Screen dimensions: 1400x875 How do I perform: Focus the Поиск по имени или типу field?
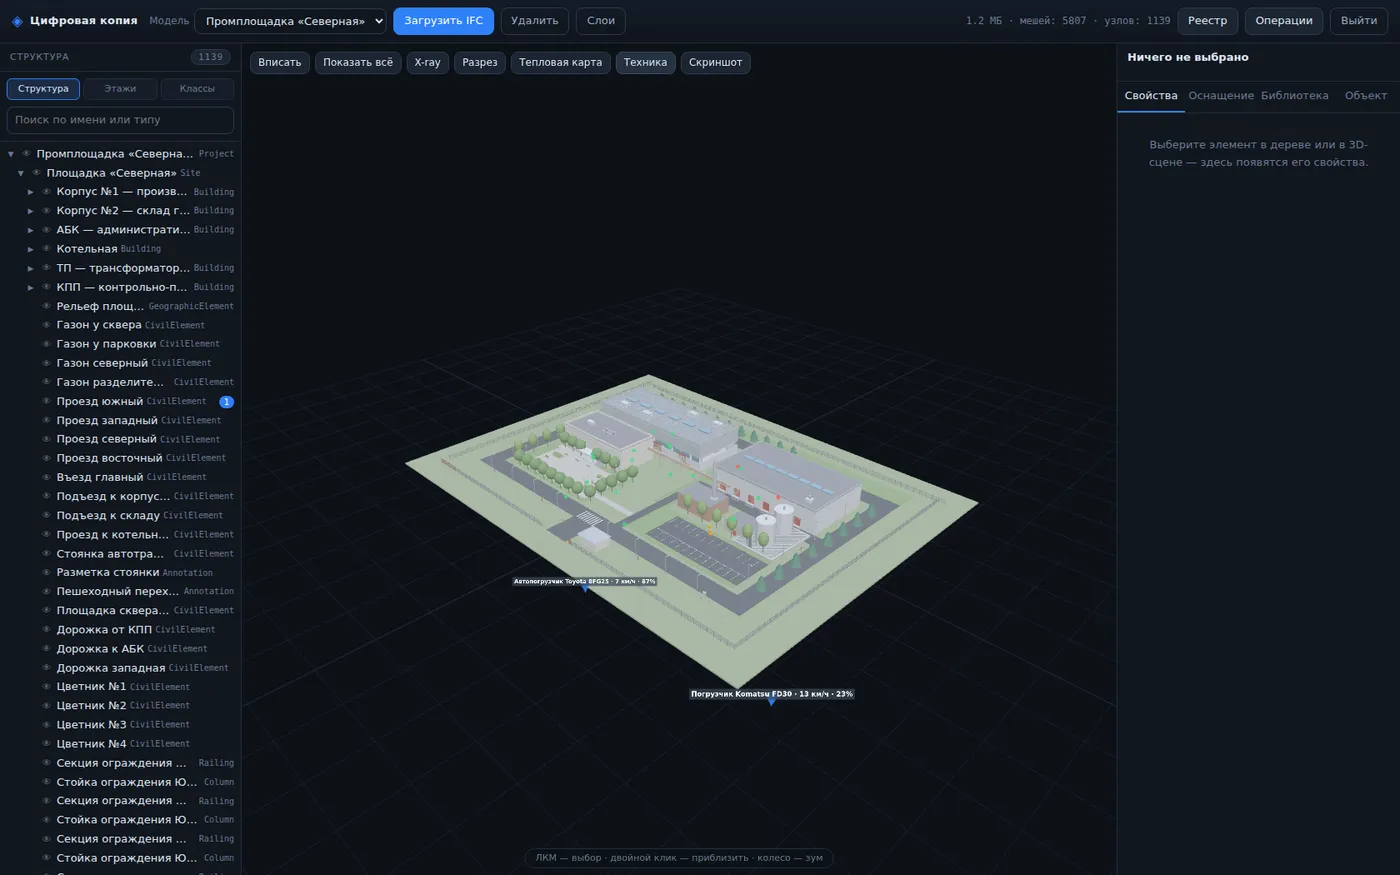pos(120,120)
